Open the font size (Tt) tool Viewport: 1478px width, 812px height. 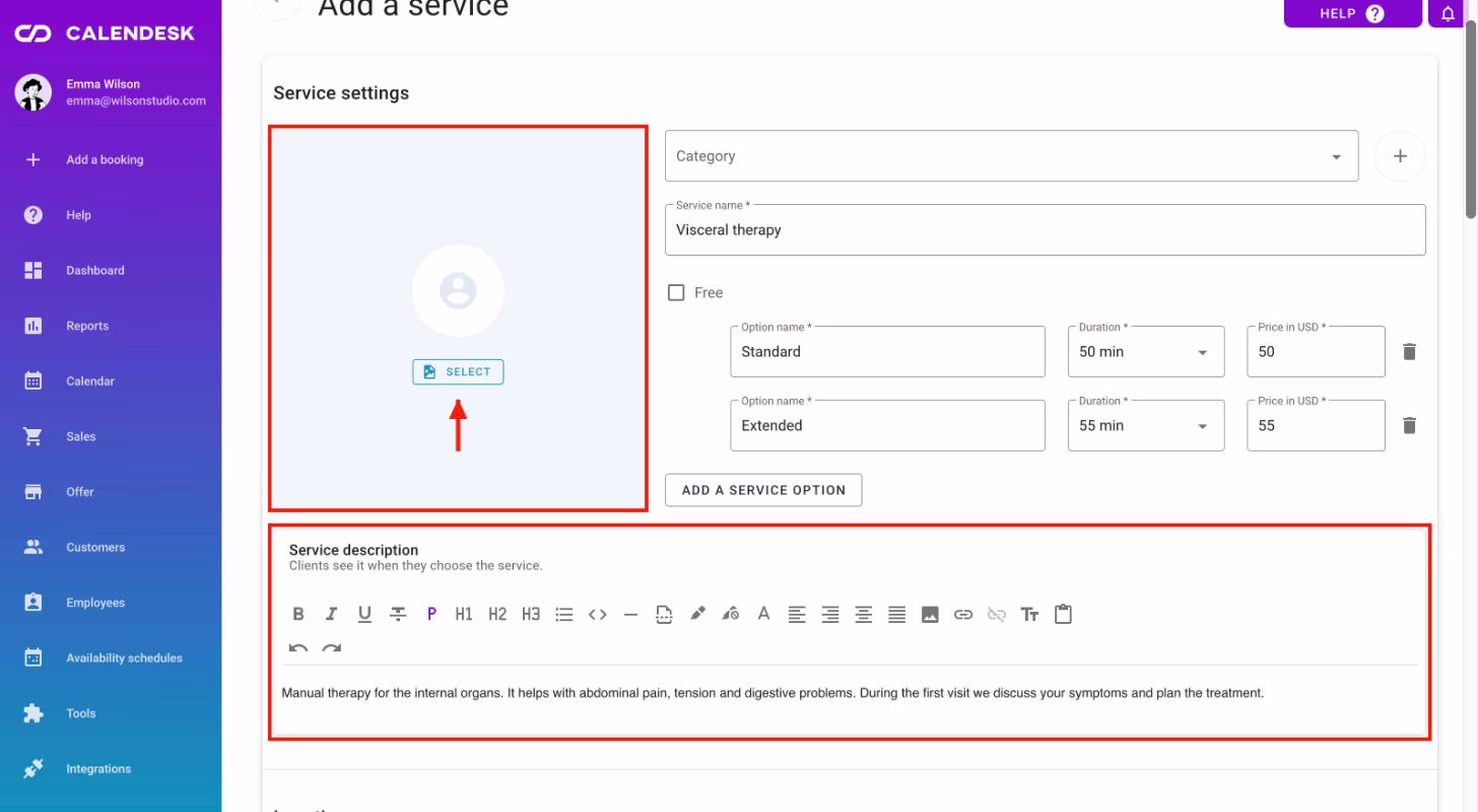[1030, 615]
